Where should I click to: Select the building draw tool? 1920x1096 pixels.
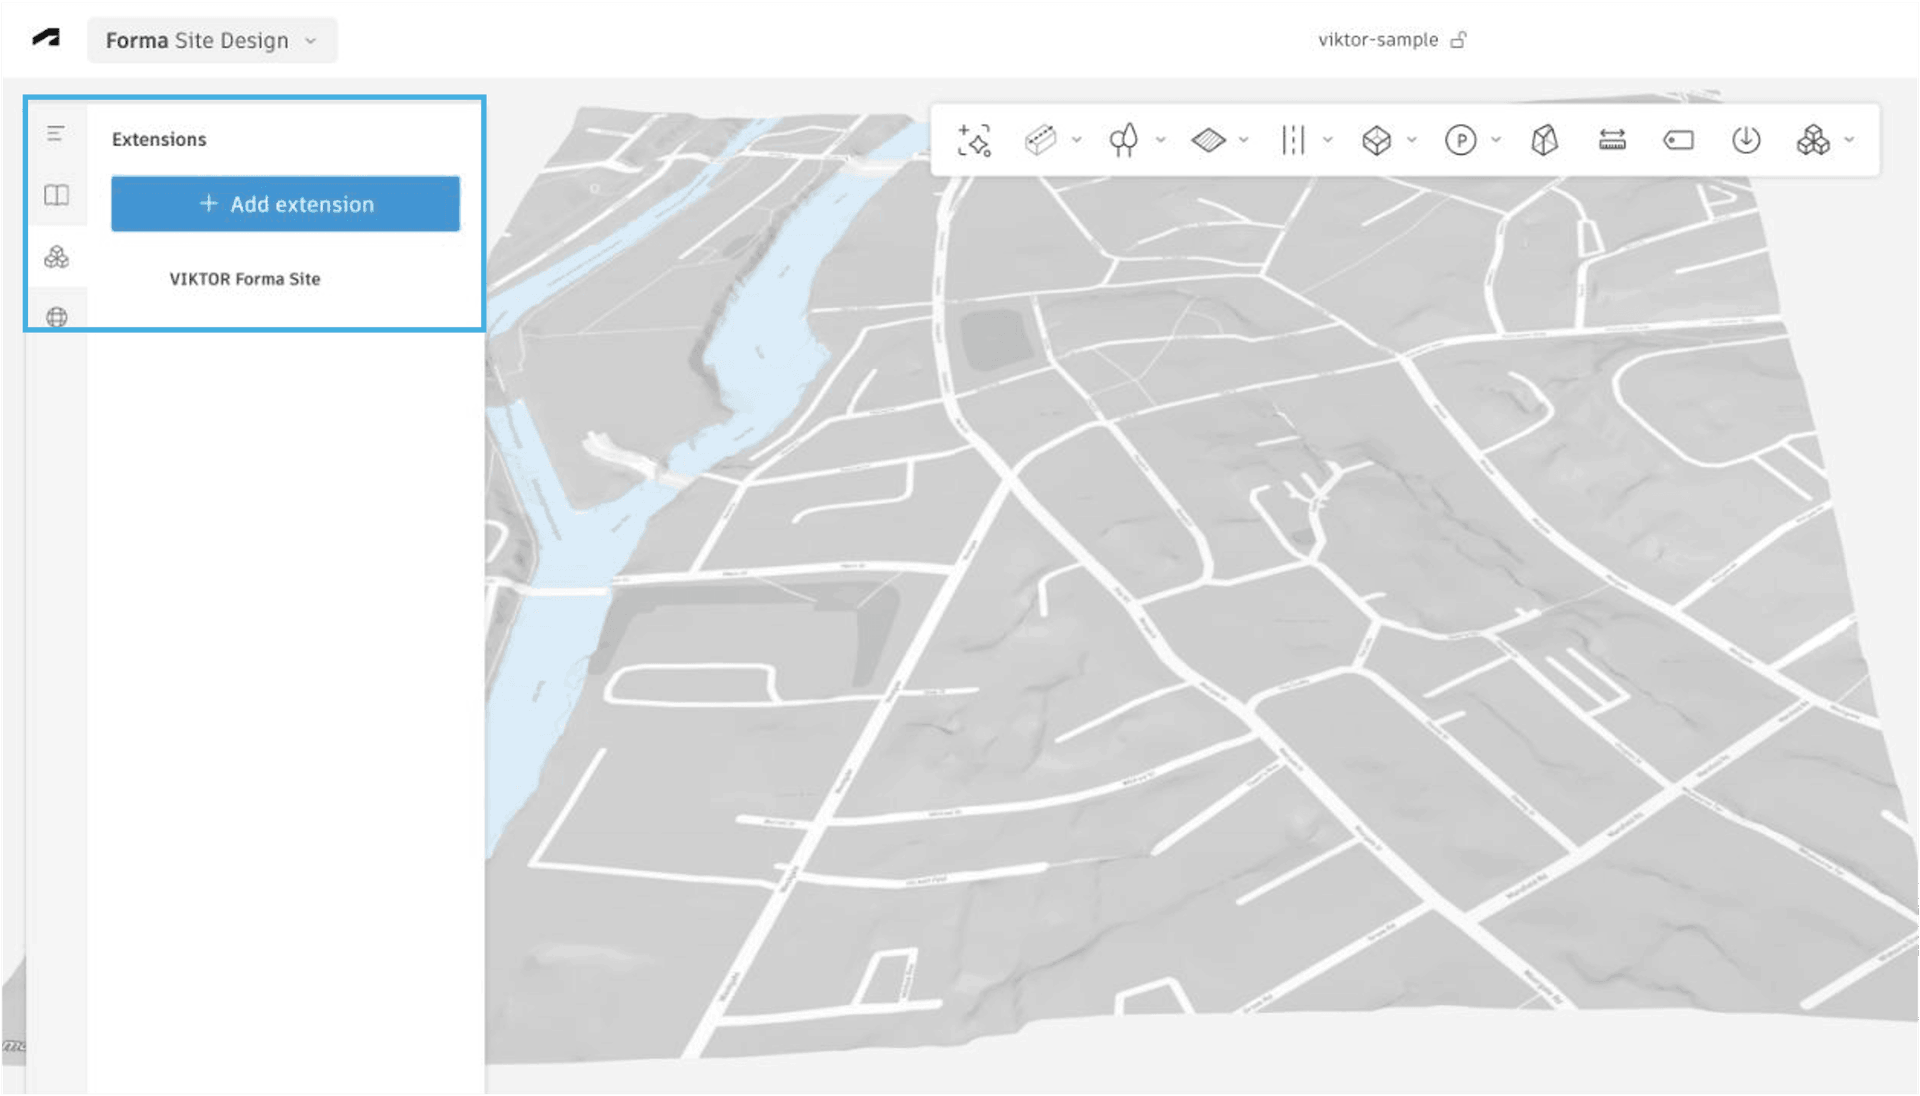click(1040, 140)
